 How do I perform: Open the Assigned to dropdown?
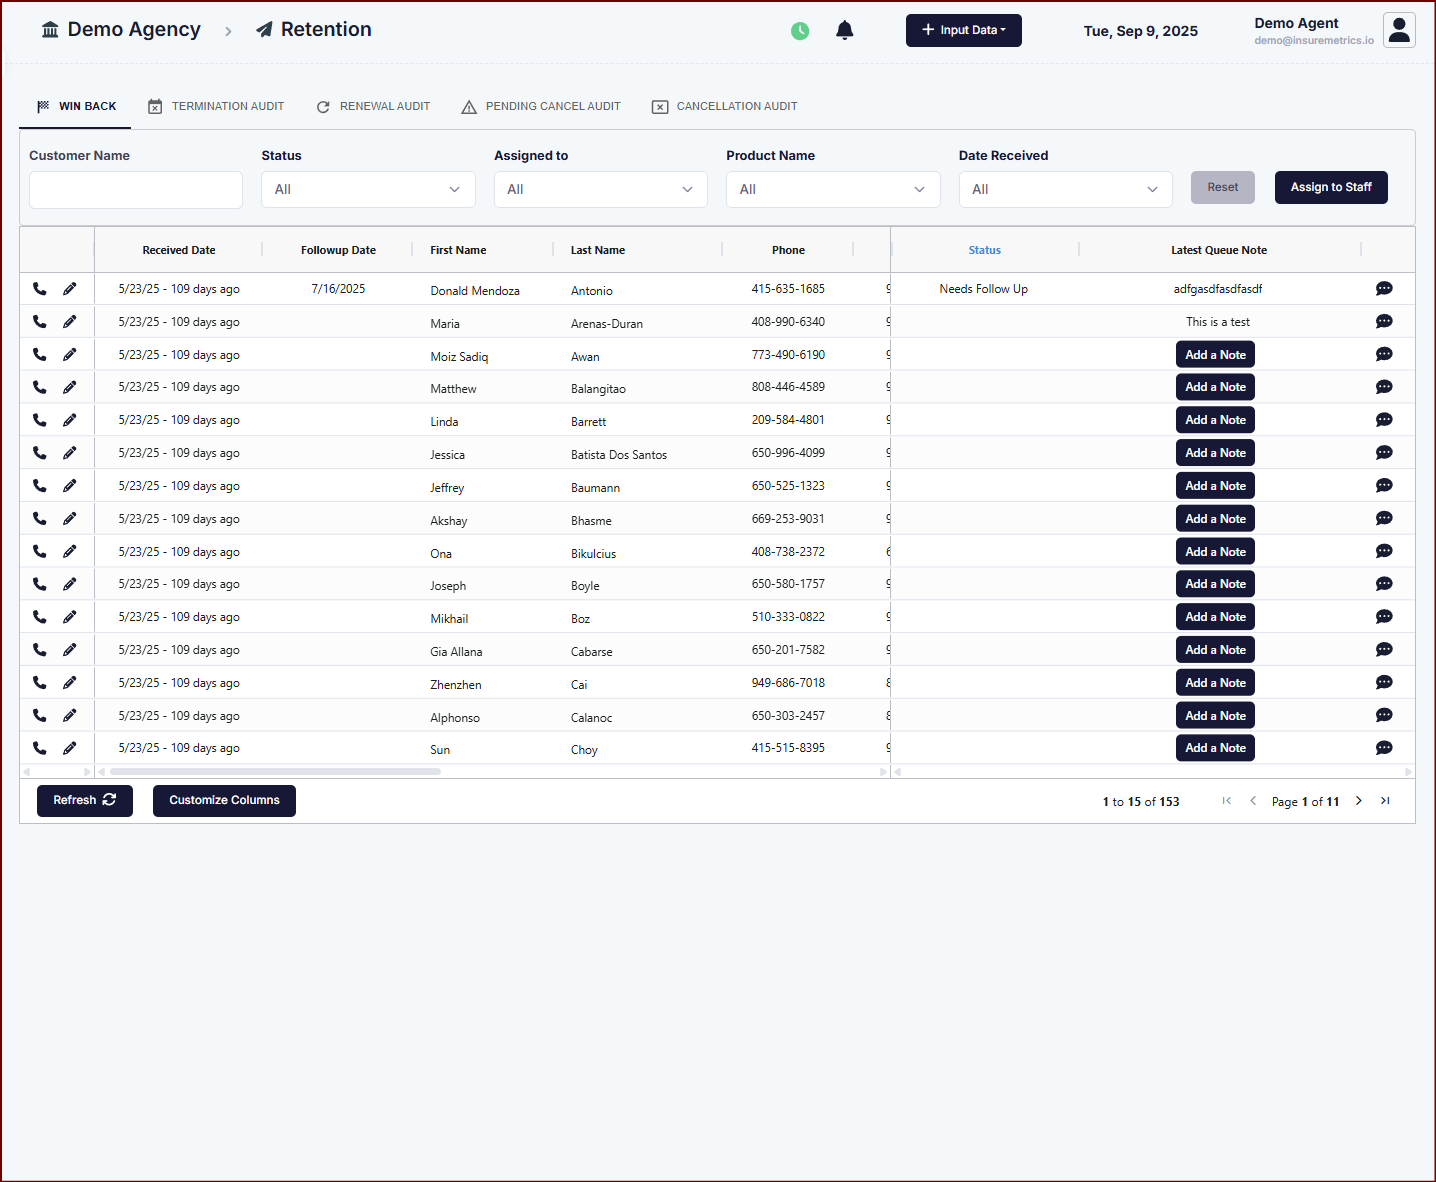(600, 190)
